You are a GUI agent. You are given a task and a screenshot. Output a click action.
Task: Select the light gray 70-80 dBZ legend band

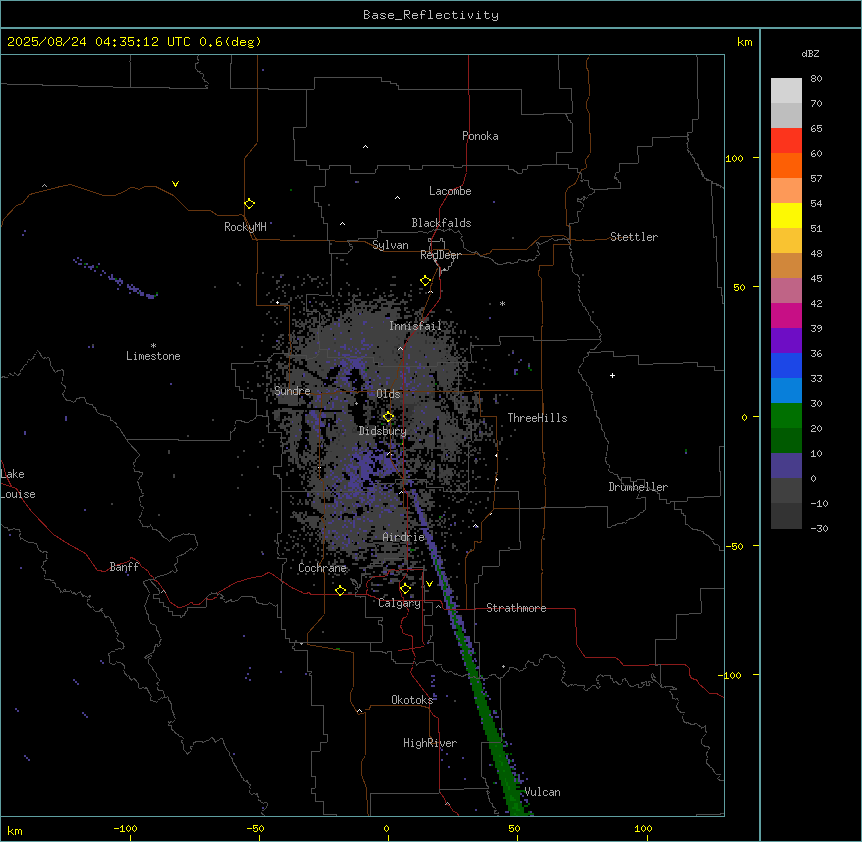(x=786, y=91)
